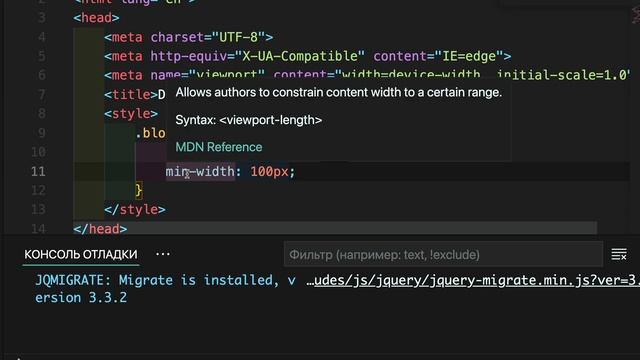This screenshot has height=360, width=640.
Task: Select the opening head tag on line 3
Action: 96,18
